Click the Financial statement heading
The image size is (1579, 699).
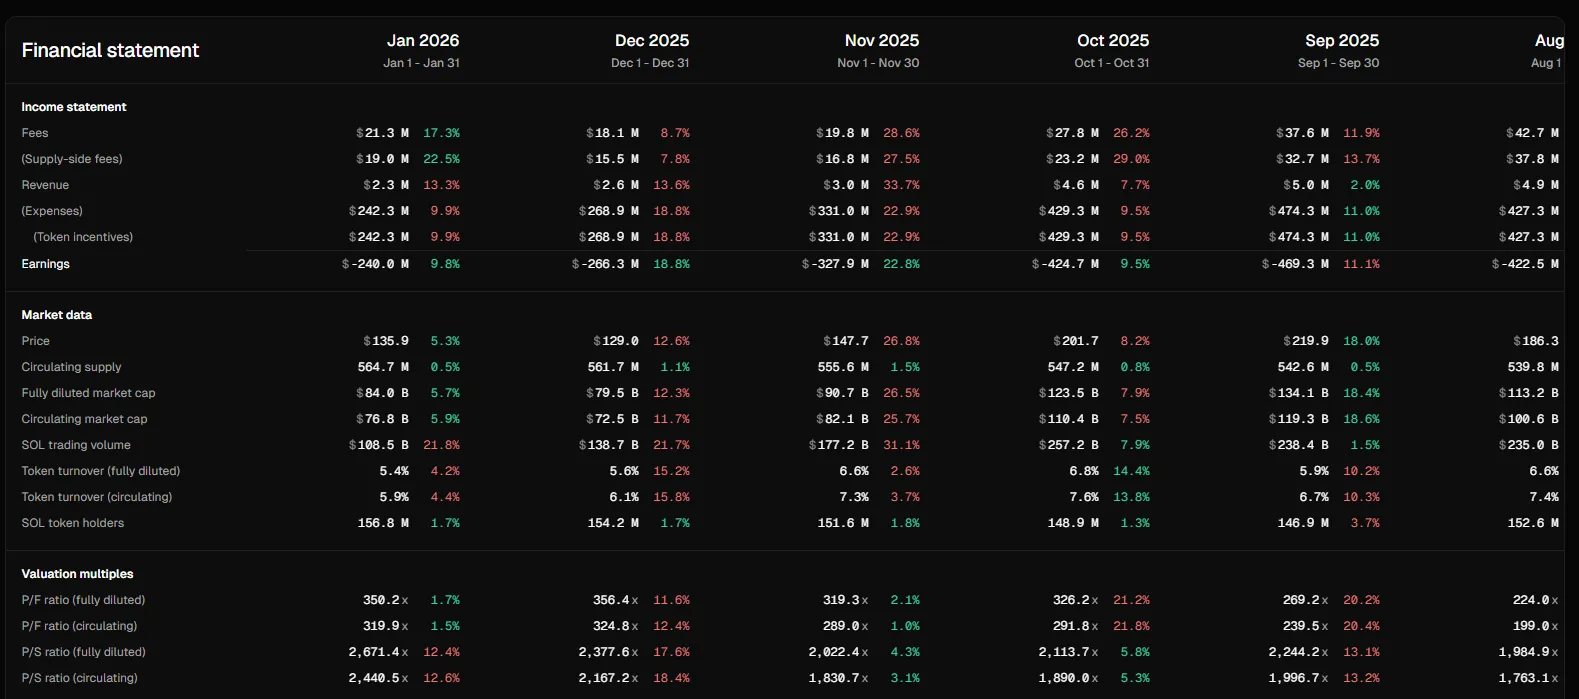tap(110, 50)
